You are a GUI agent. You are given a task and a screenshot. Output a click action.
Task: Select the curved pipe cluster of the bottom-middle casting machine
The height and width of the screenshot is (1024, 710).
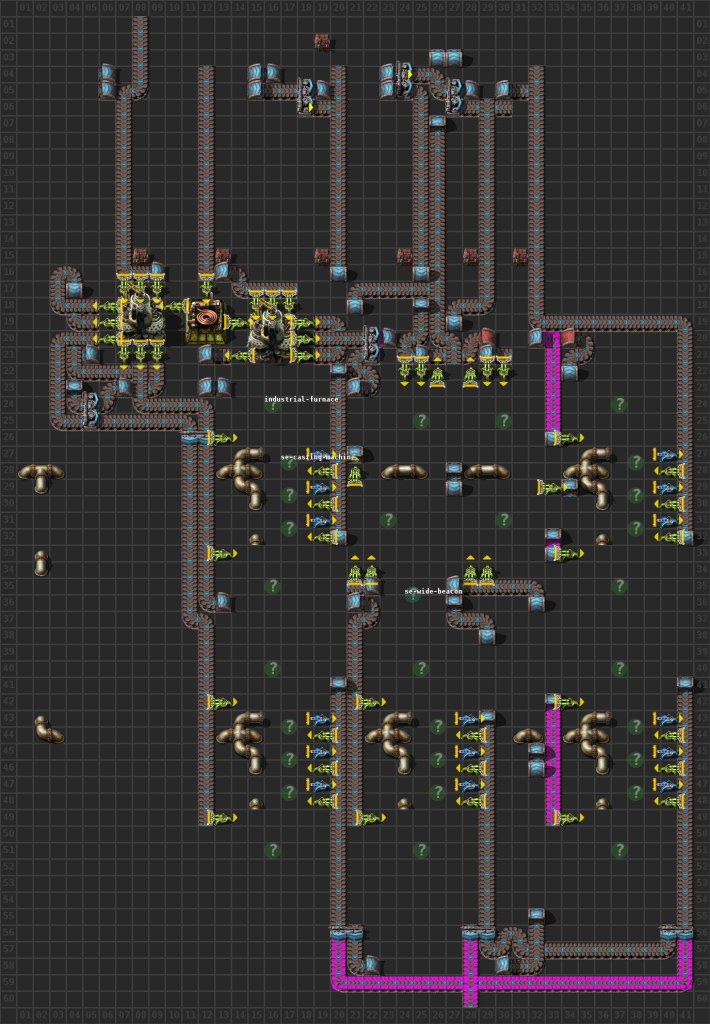click(391, 742)
